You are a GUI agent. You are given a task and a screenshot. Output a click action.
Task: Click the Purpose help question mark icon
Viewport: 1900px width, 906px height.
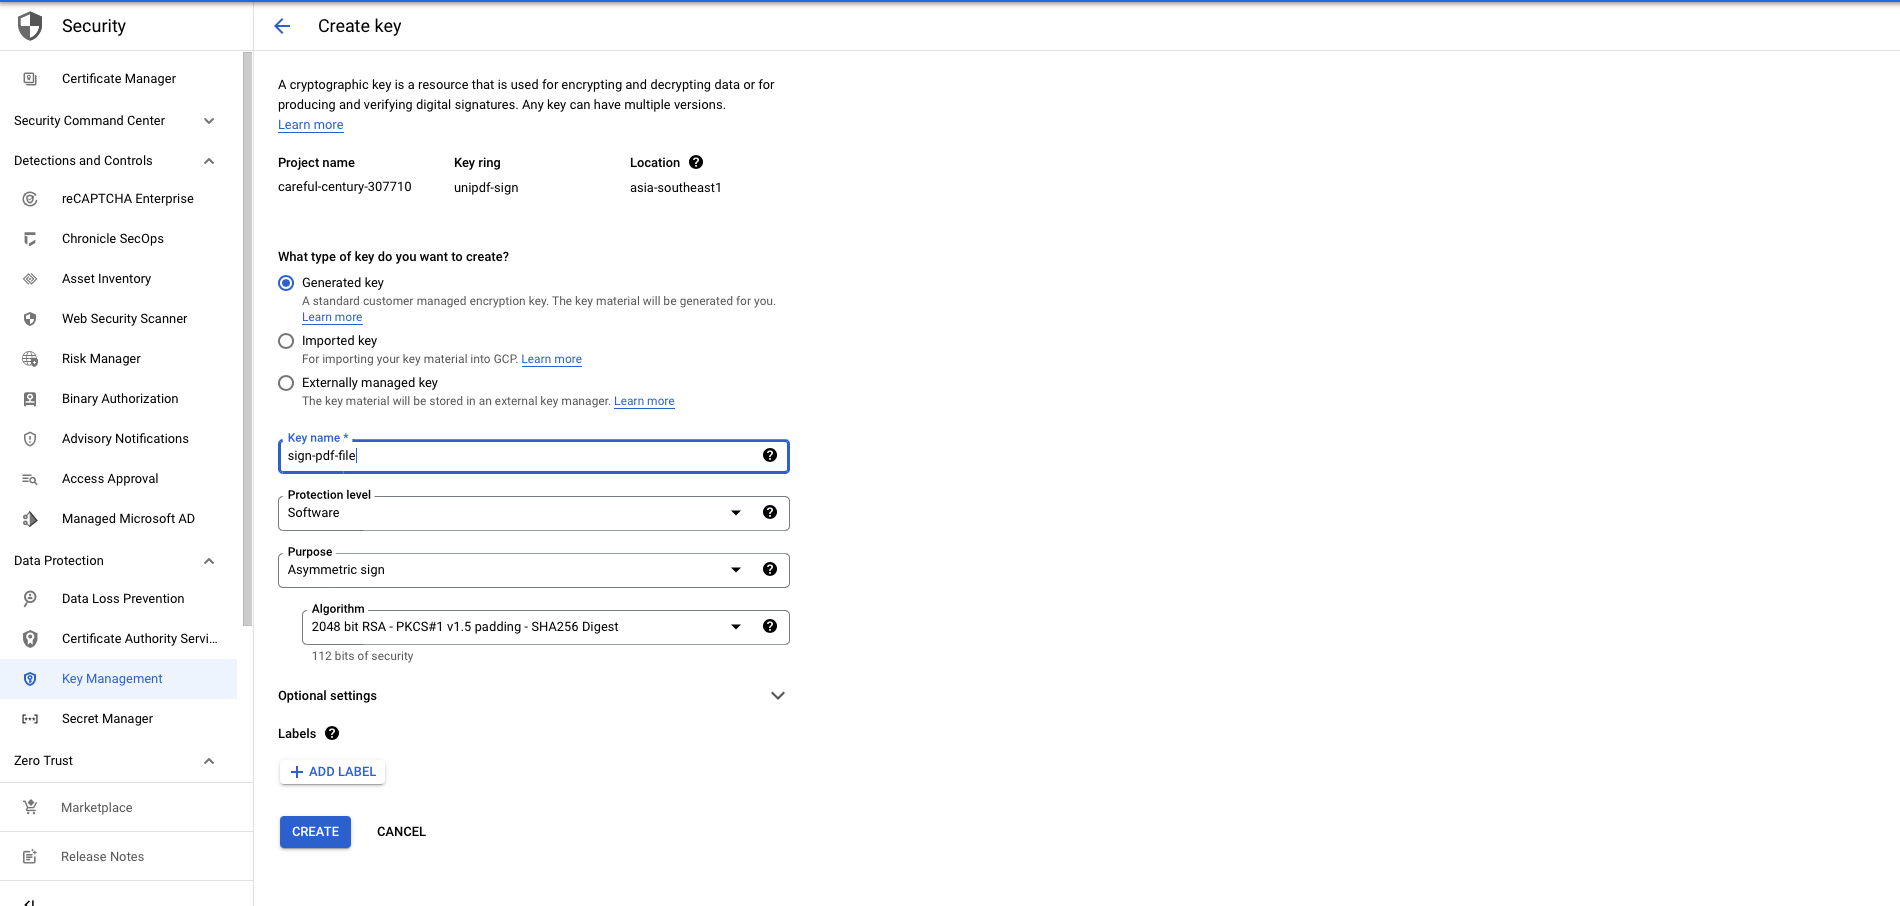coord(769,569)
